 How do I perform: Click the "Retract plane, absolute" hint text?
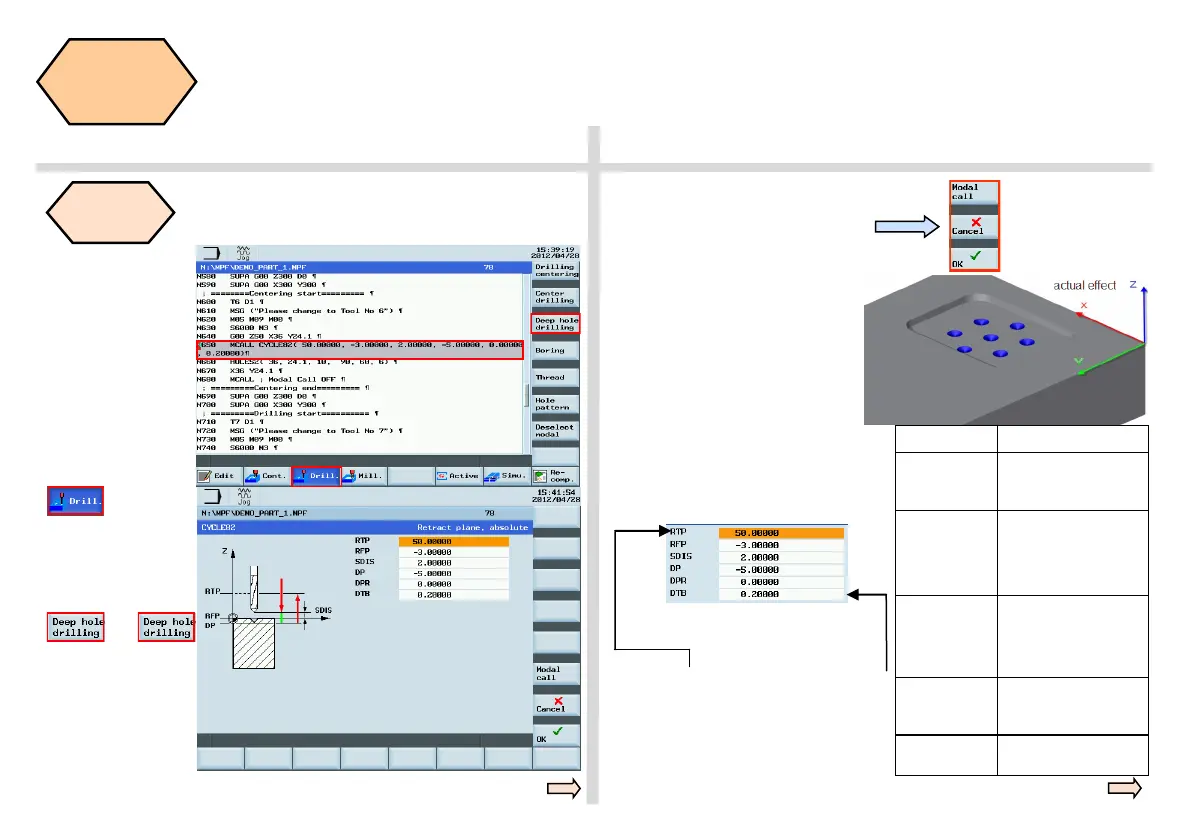472,527
